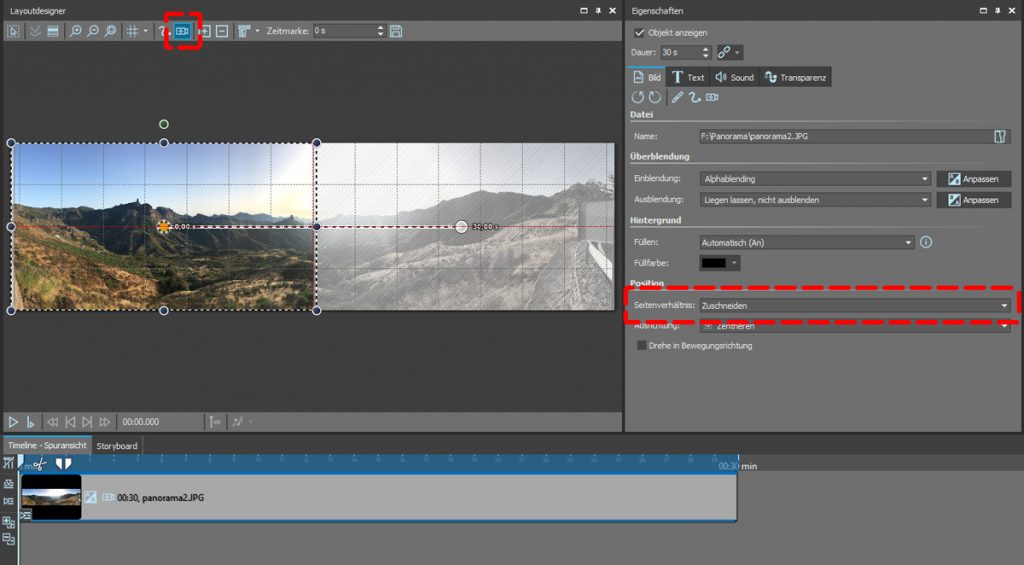Expand the Einblendung Alphablending dropdown

(815, 179)
